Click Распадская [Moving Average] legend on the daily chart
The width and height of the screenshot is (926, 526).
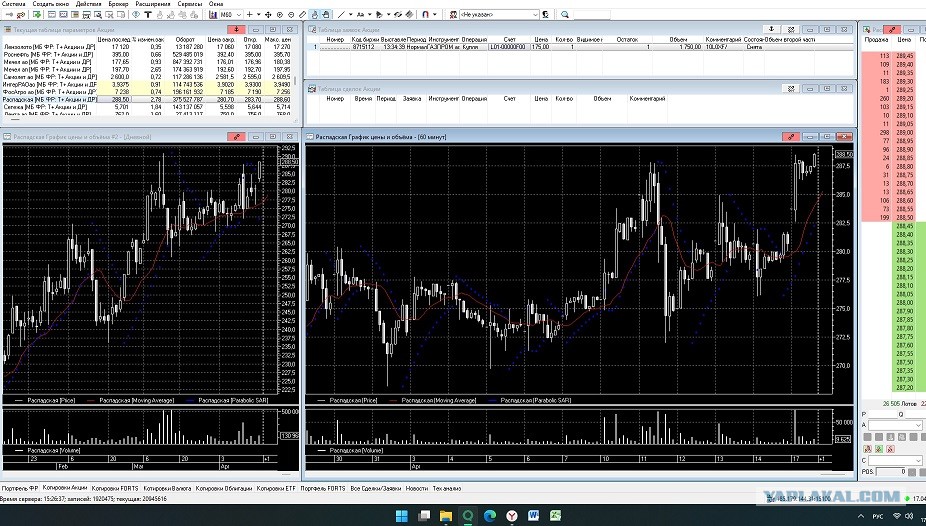click(x=136, y=400)
